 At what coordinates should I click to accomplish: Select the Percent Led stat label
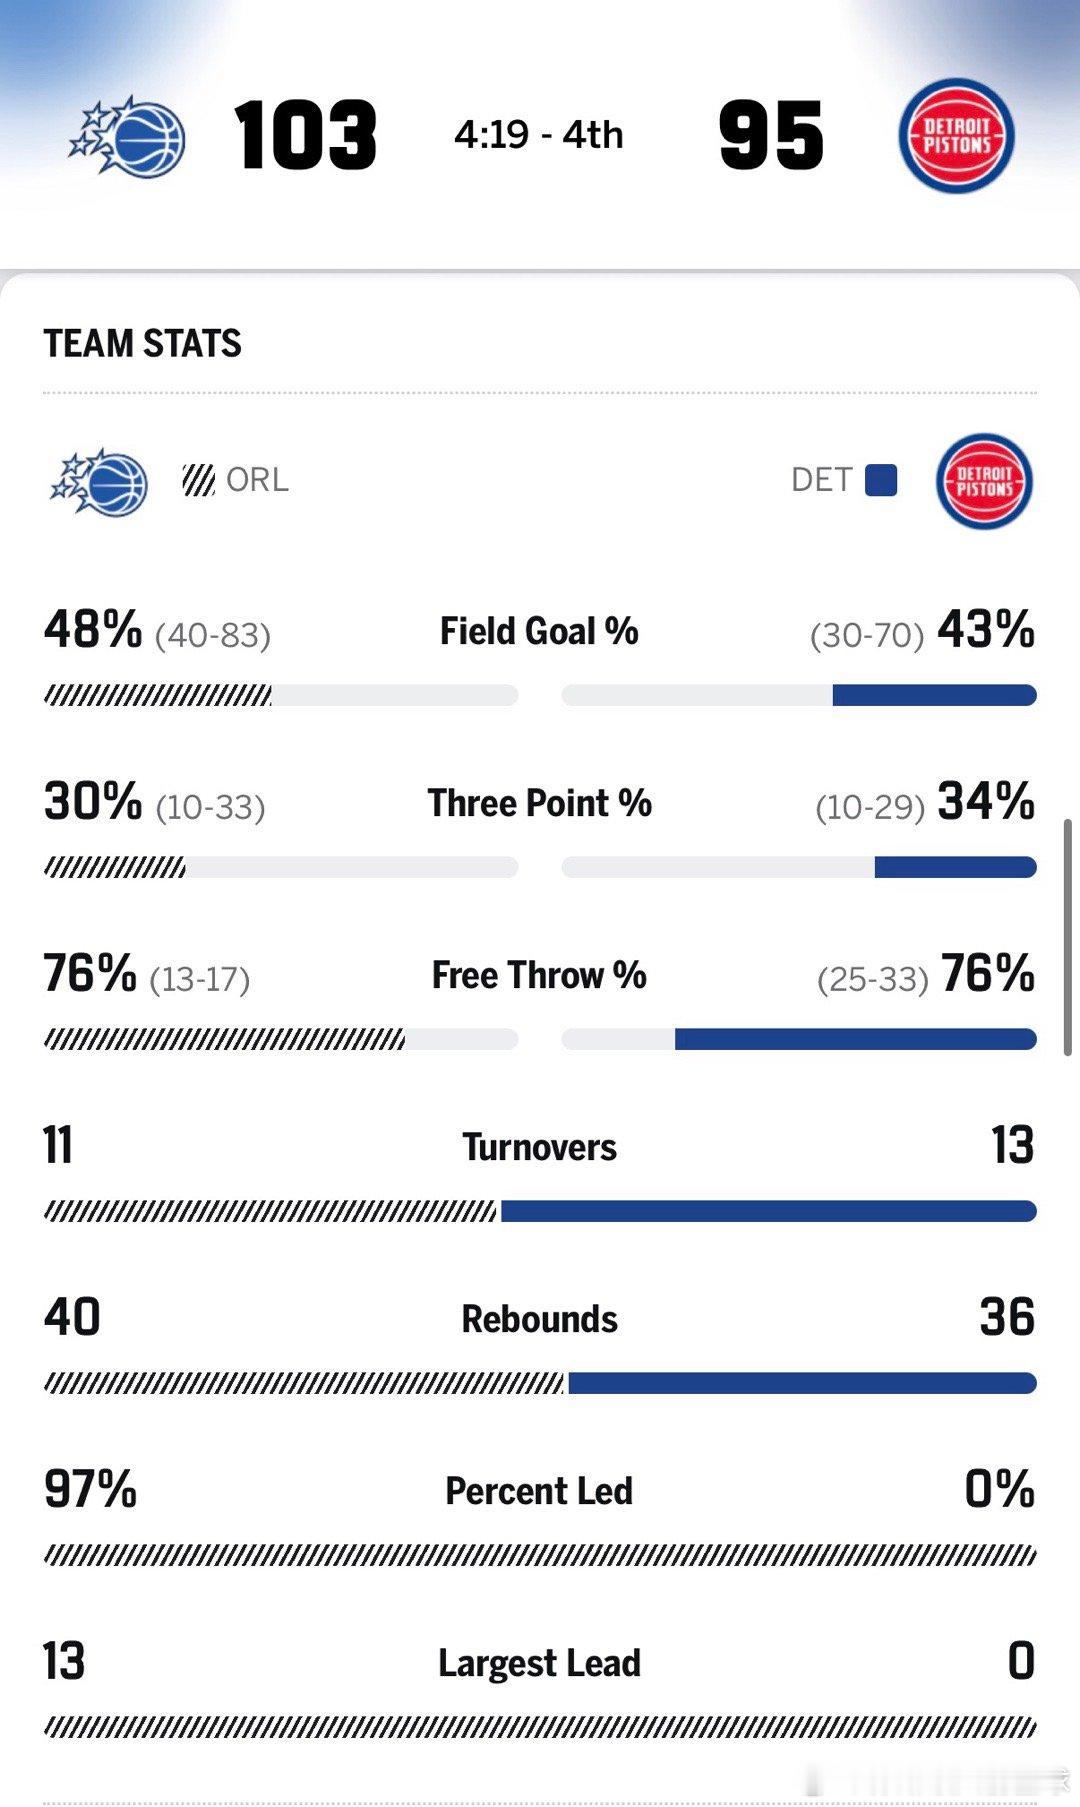(x=538, y=1490)
